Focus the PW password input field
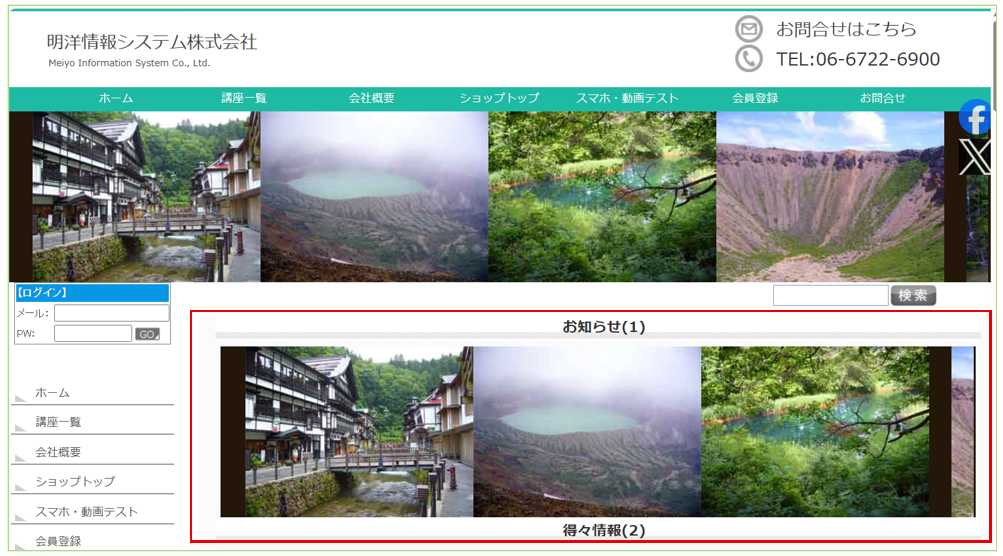Image resolution: width=1003 pixels, height=556 pixels. 93,333
